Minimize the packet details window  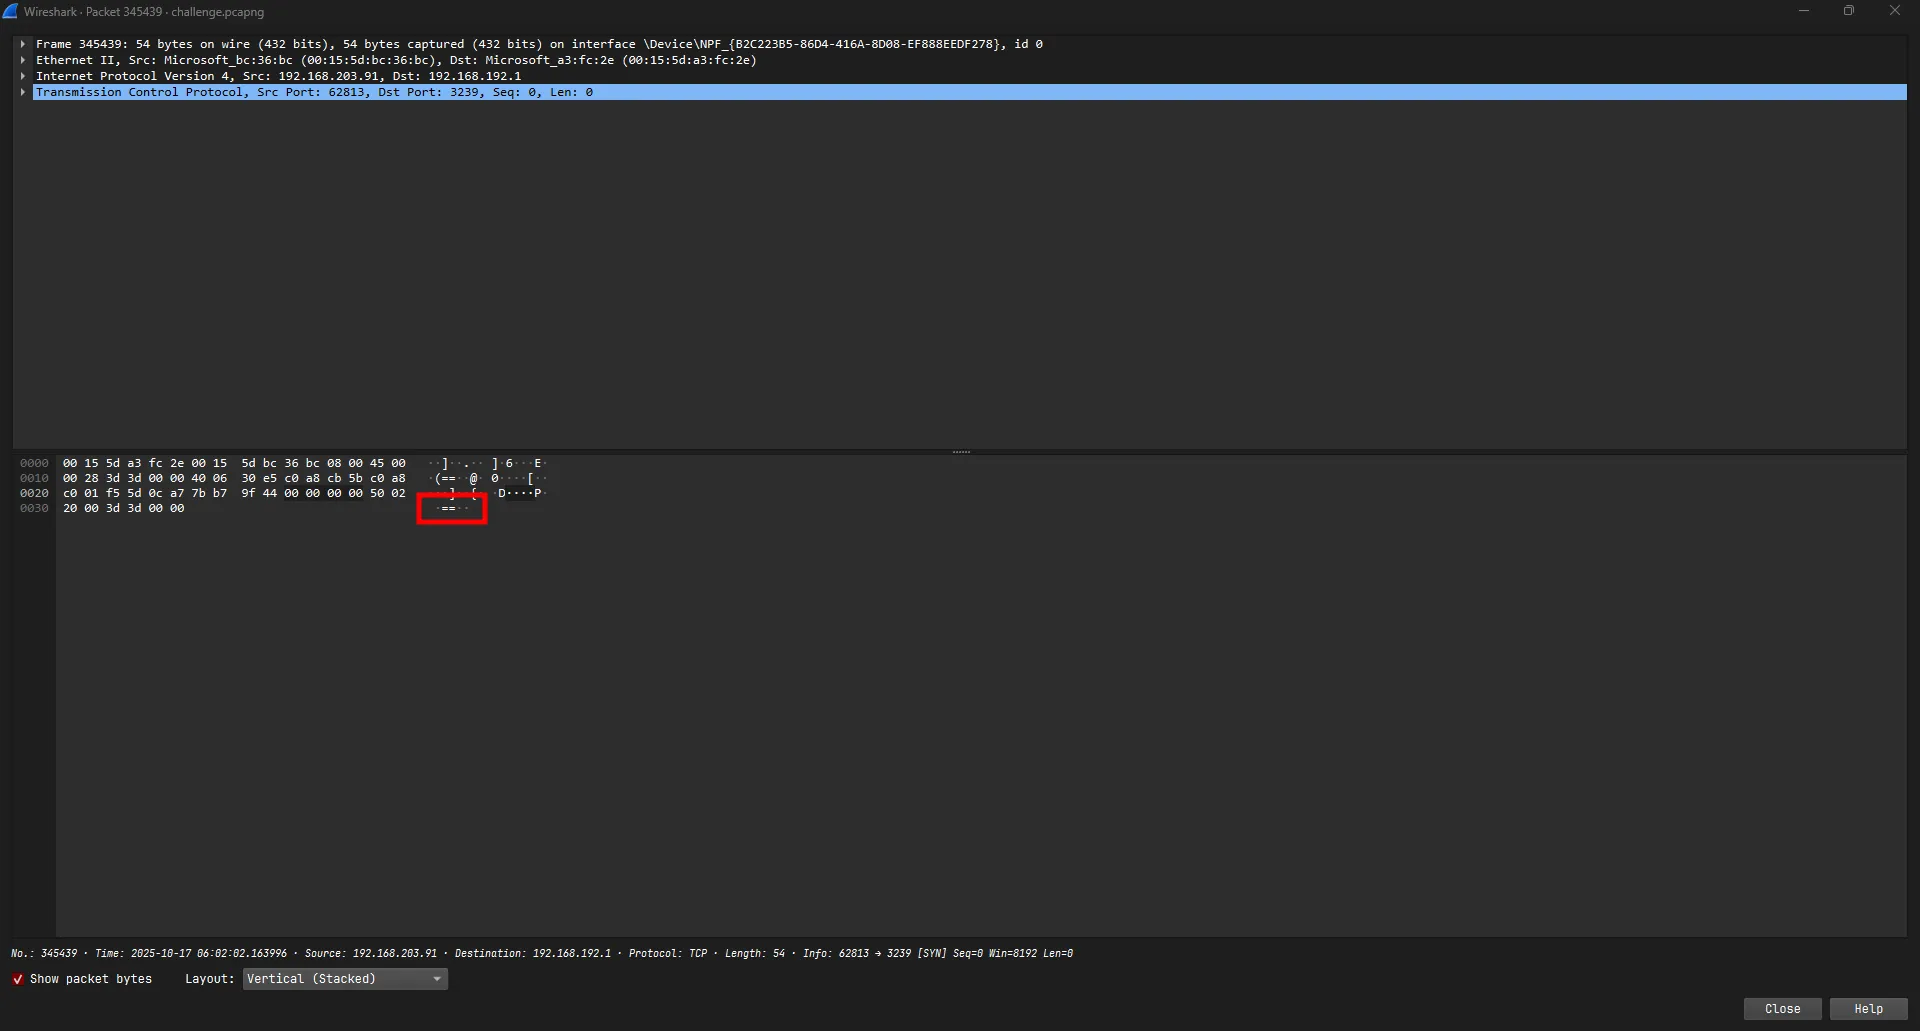tap(1804, 11)
